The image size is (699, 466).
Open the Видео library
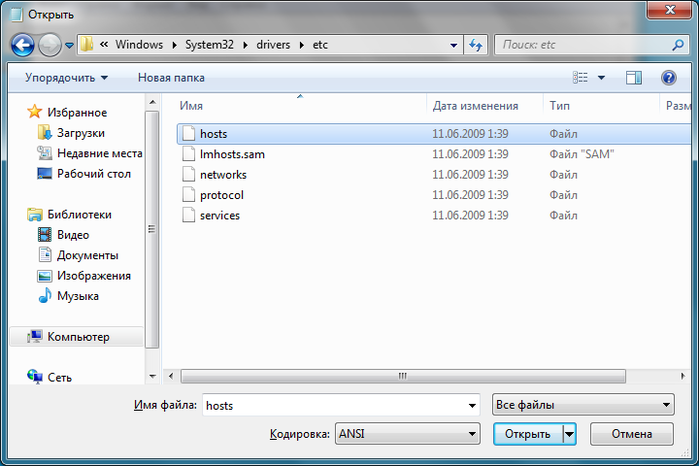73,235
